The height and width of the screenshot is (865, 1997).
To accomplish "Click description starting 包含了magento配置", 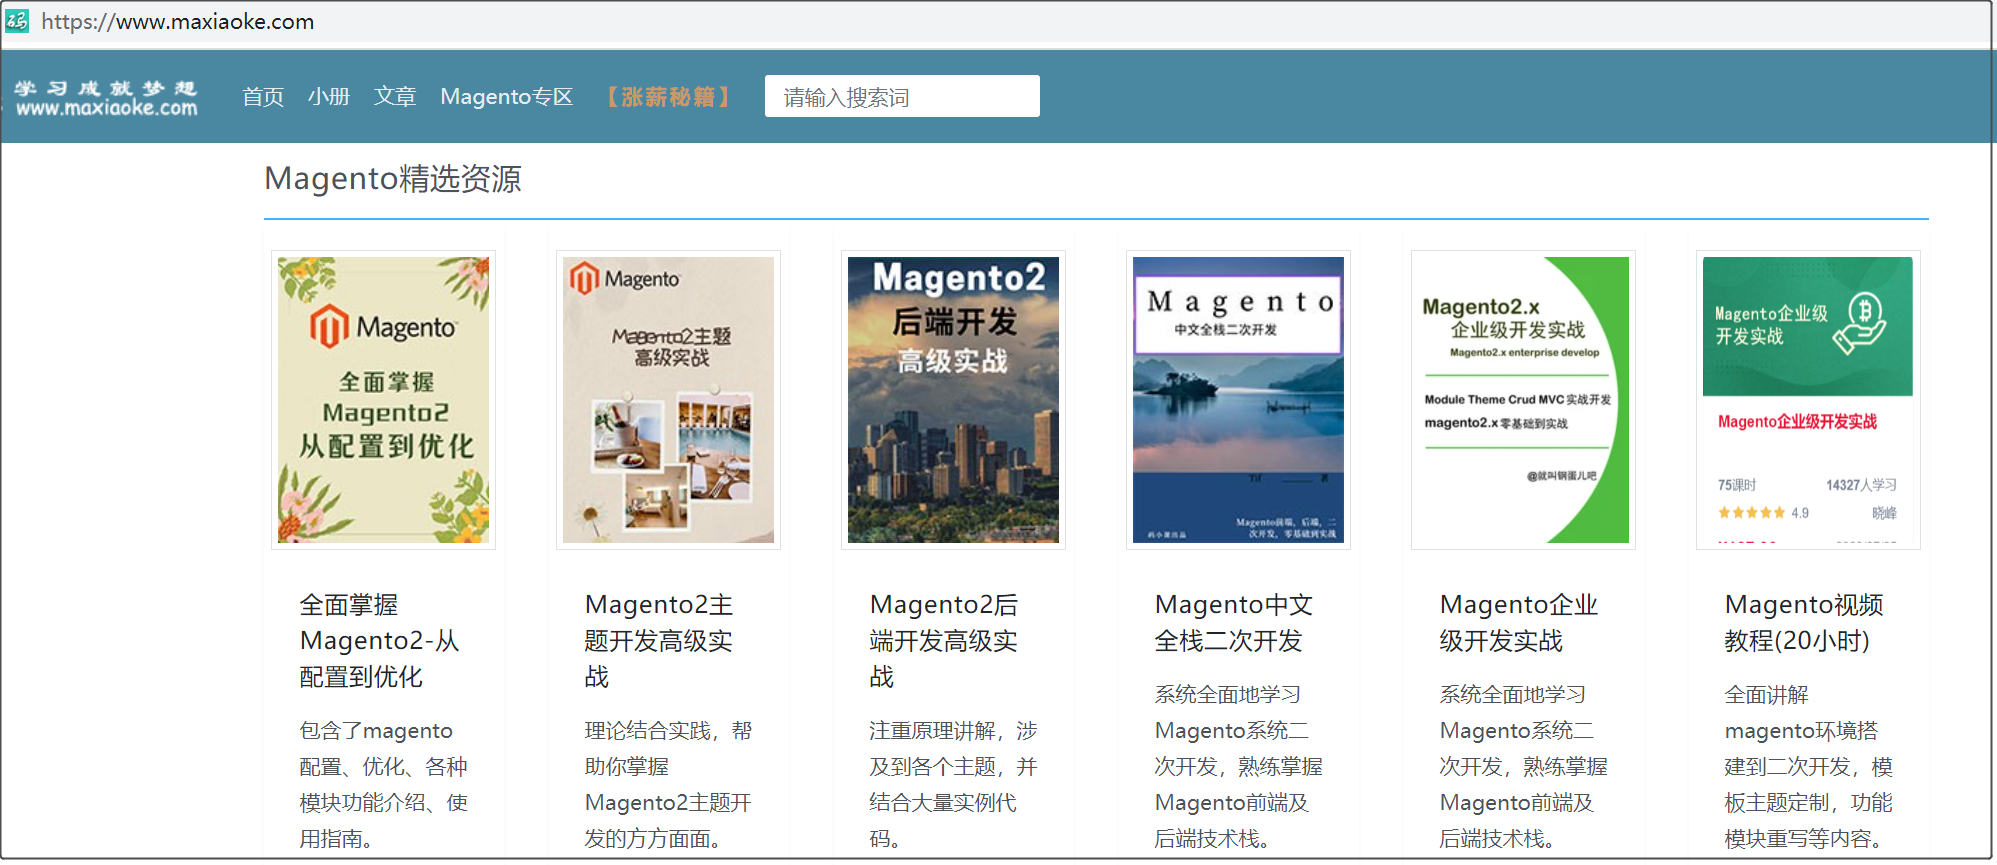I will pyautogui.click(x=384, y=785).
